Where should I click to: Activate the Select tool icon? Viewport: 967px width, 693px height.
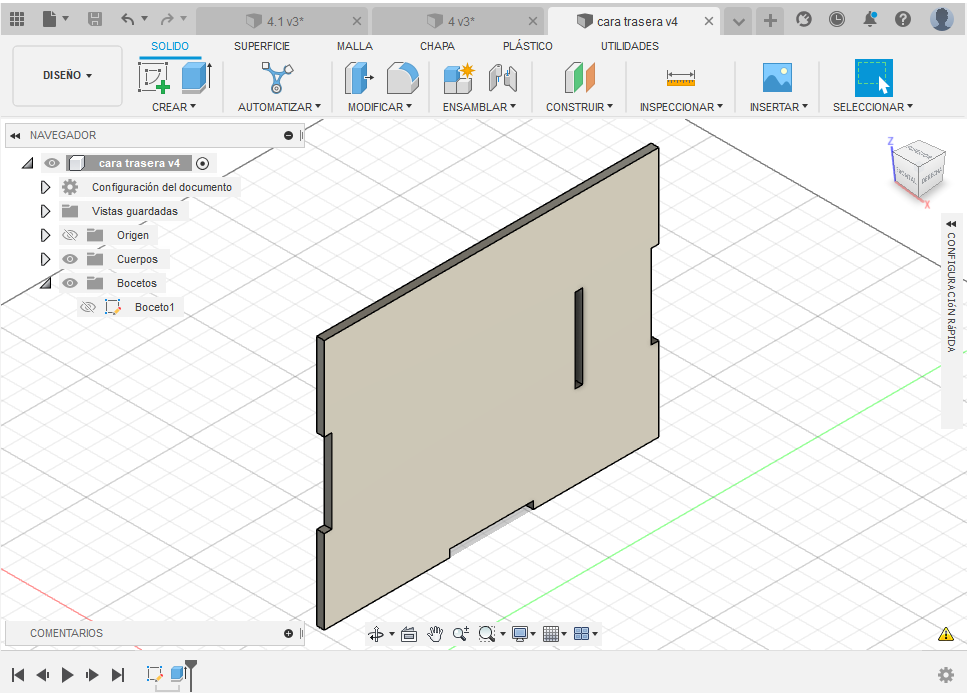(873, 78)
